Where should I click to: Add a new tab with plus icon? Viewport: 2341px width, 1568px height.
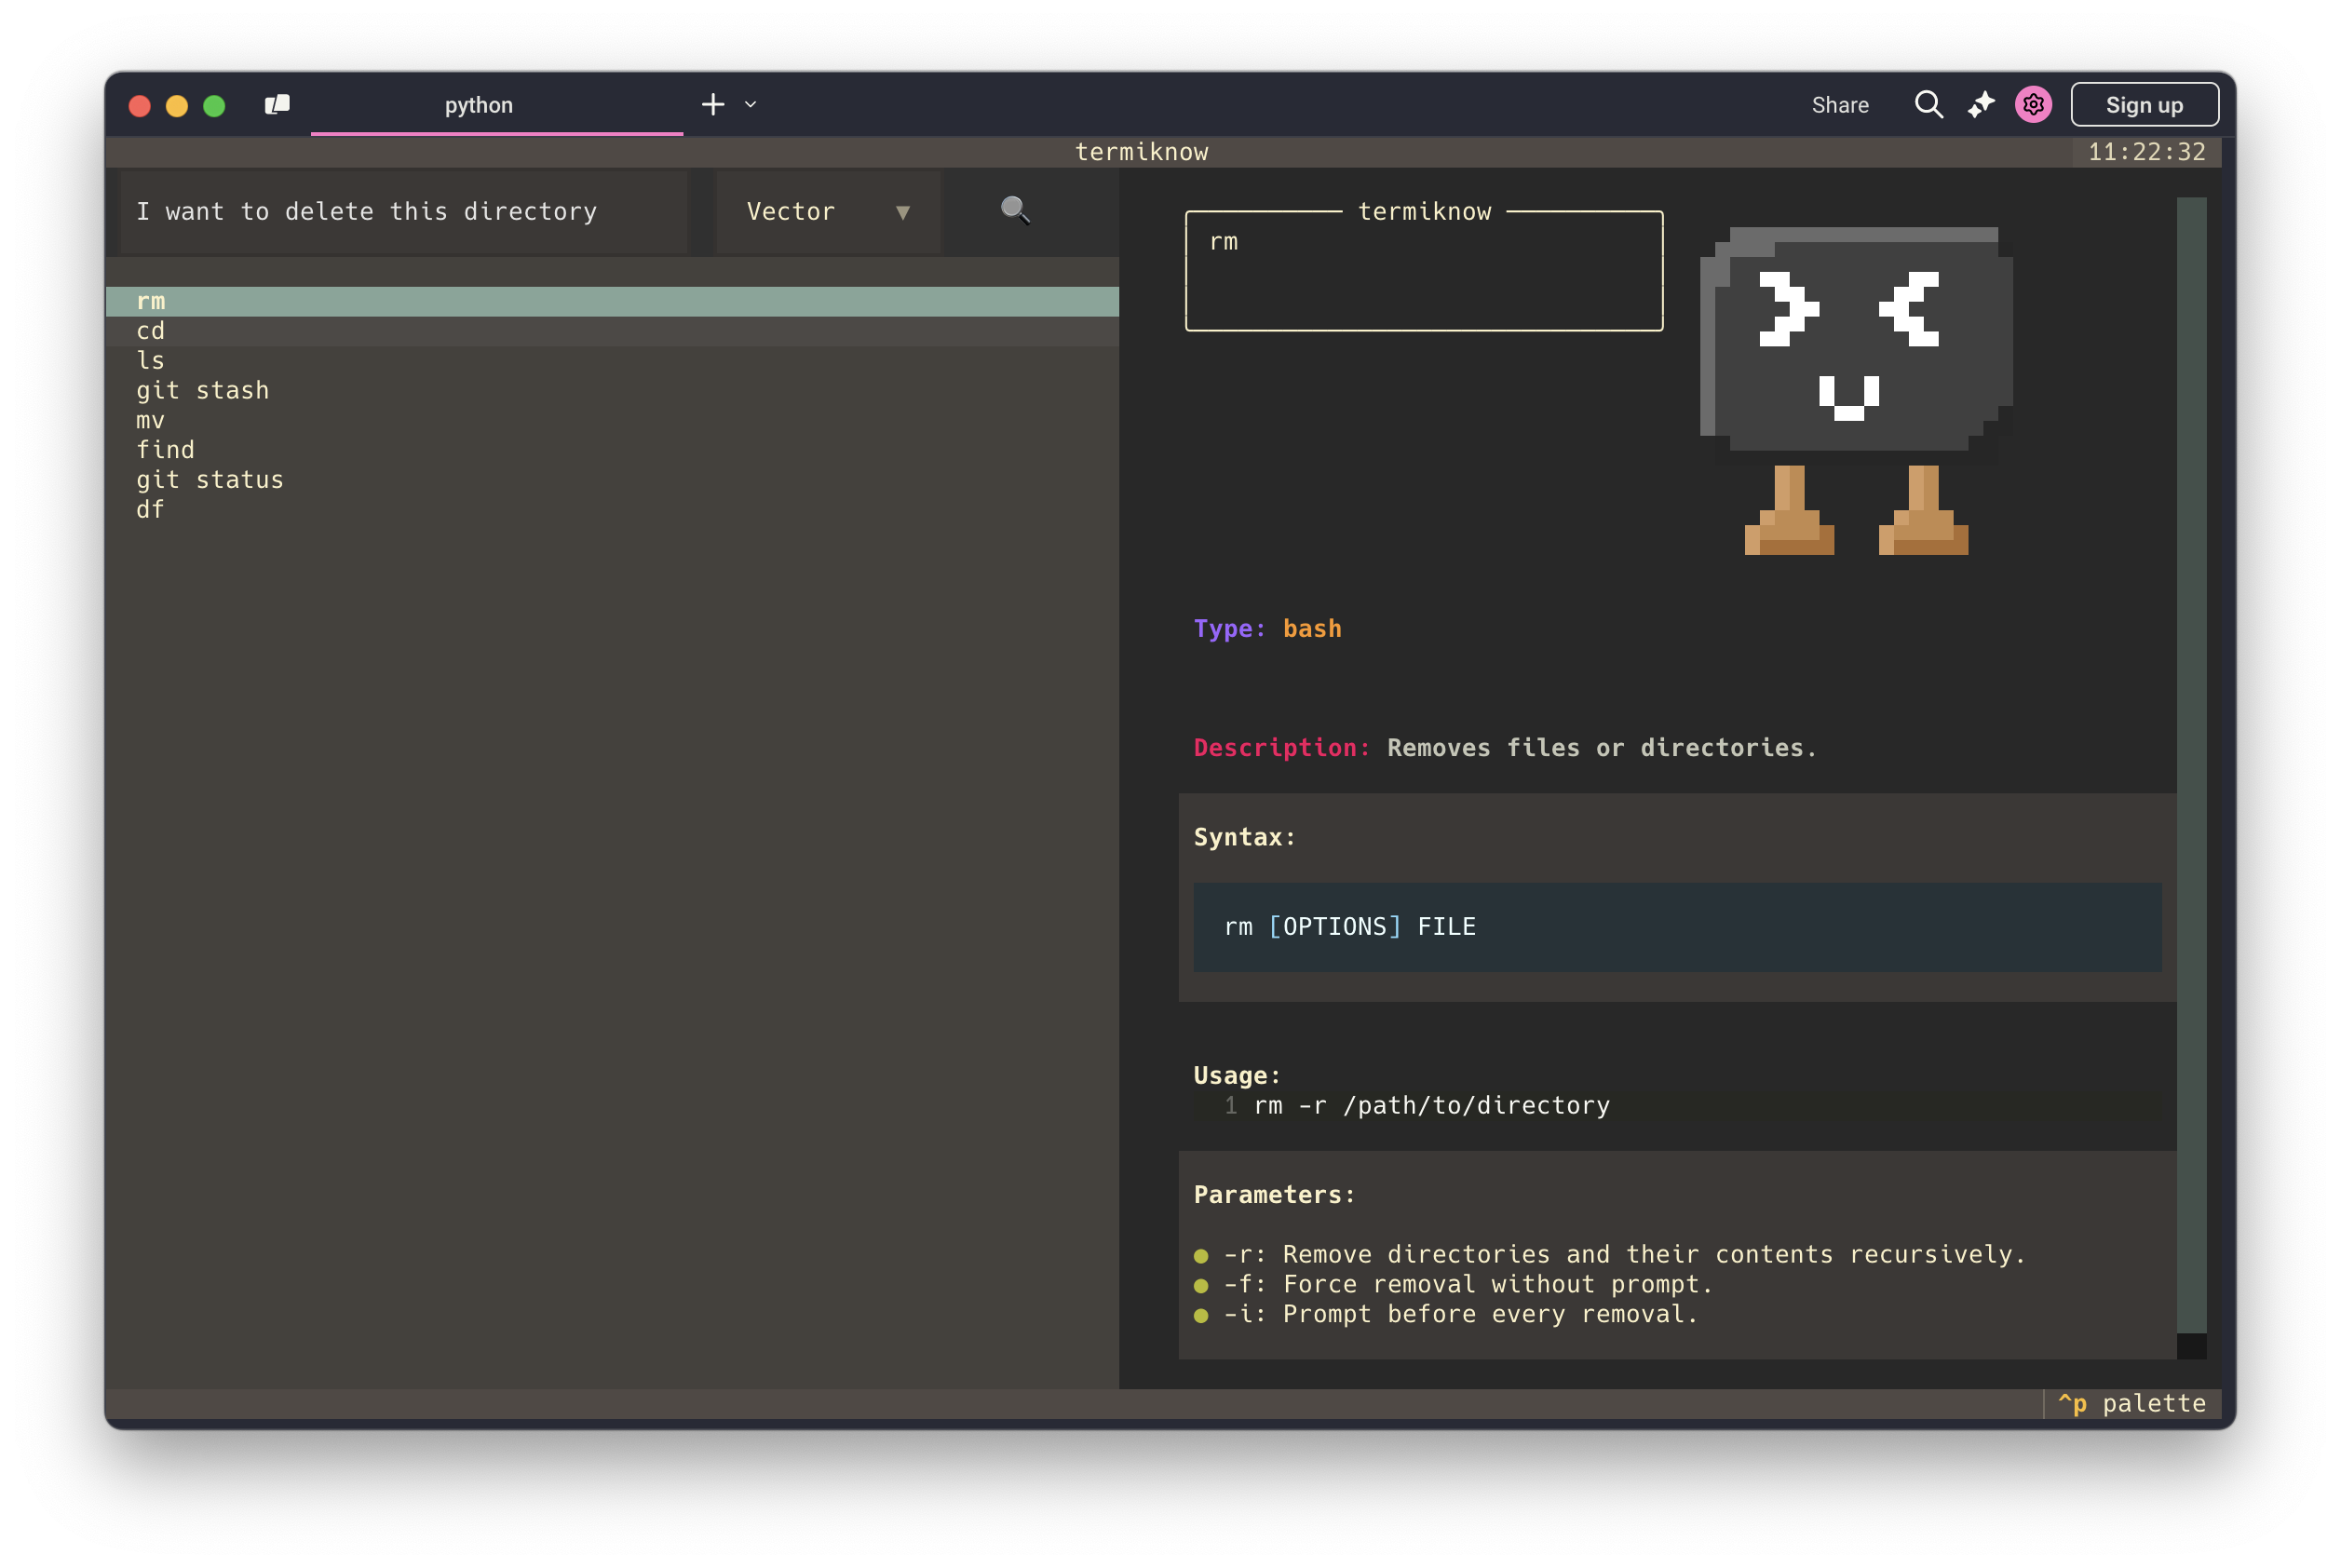[713, 105]
